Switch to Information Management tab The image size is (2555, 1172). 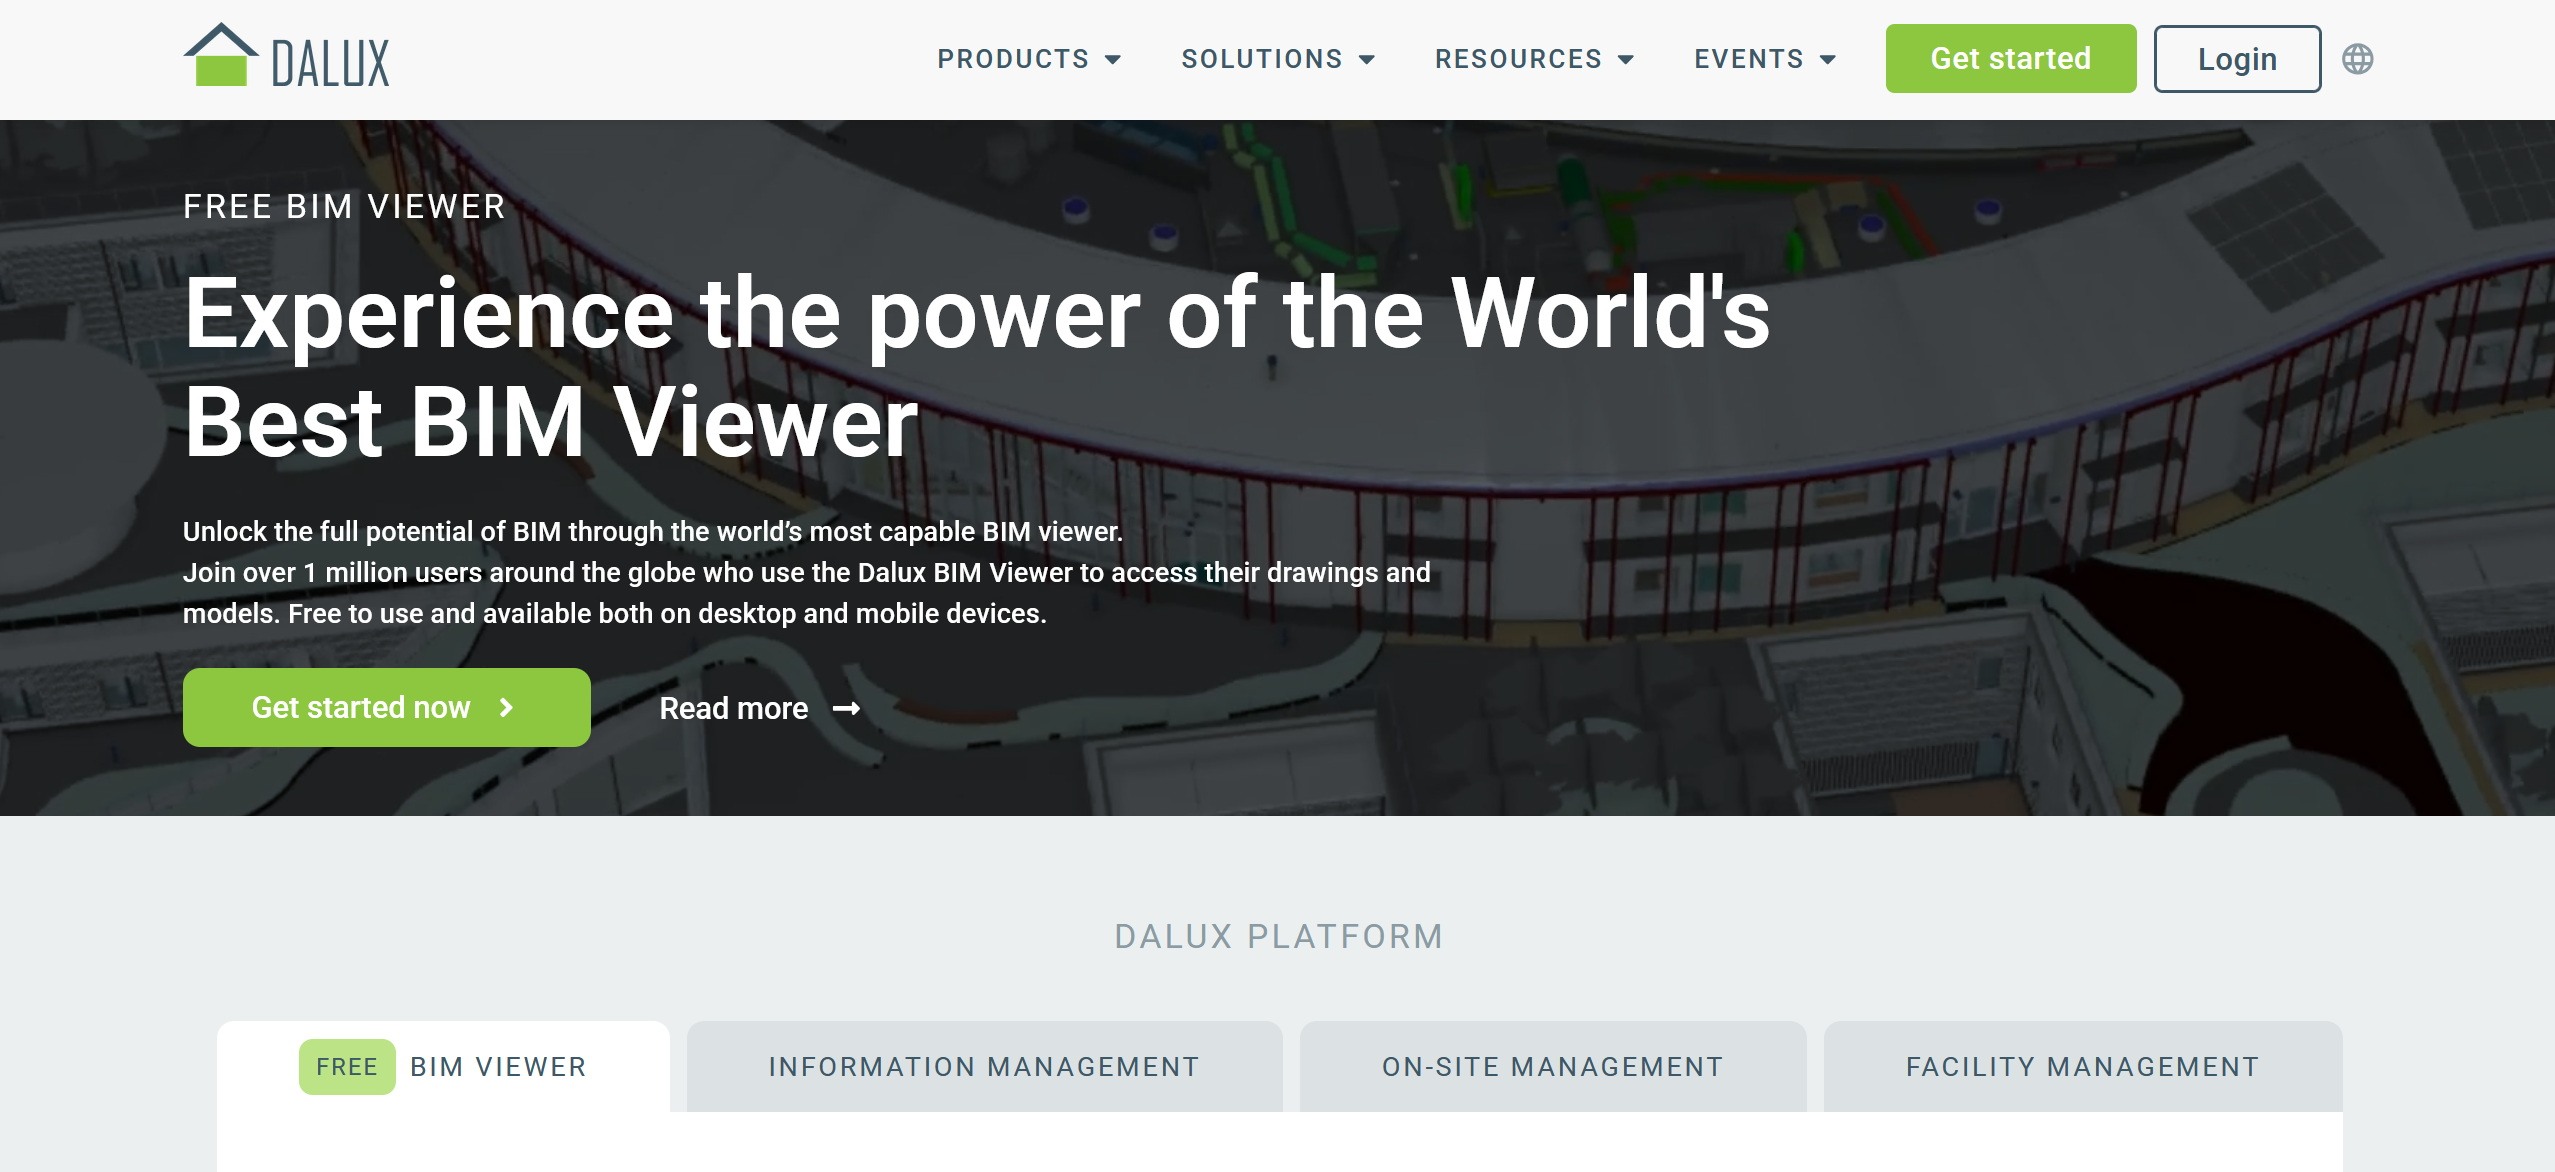[x=983, y=1067]
